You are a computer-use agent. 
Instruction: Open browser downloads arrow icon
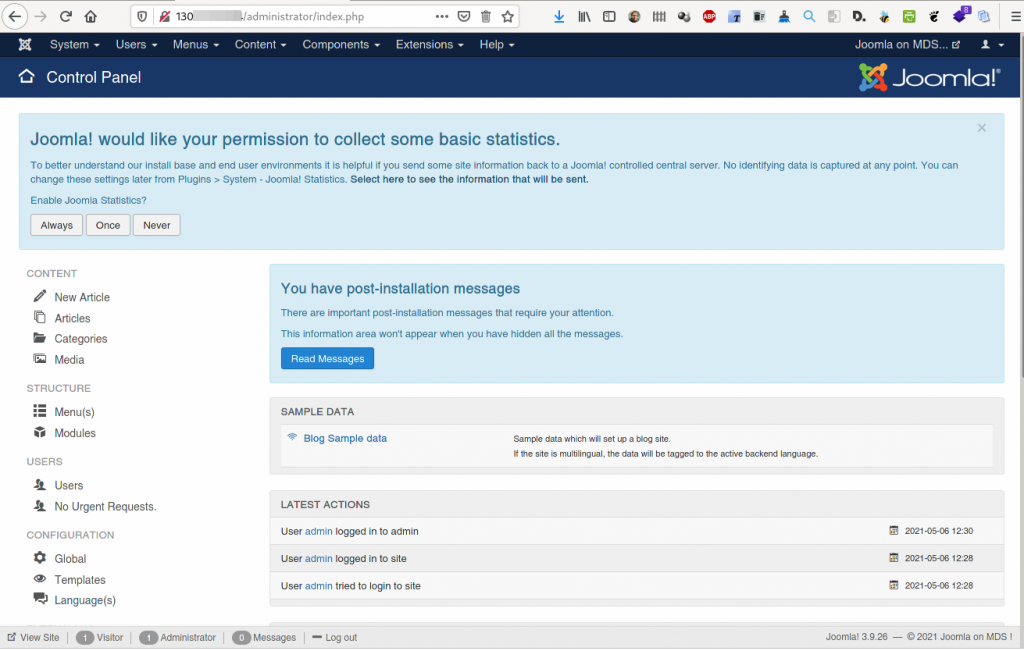click(x=559, y=16)
